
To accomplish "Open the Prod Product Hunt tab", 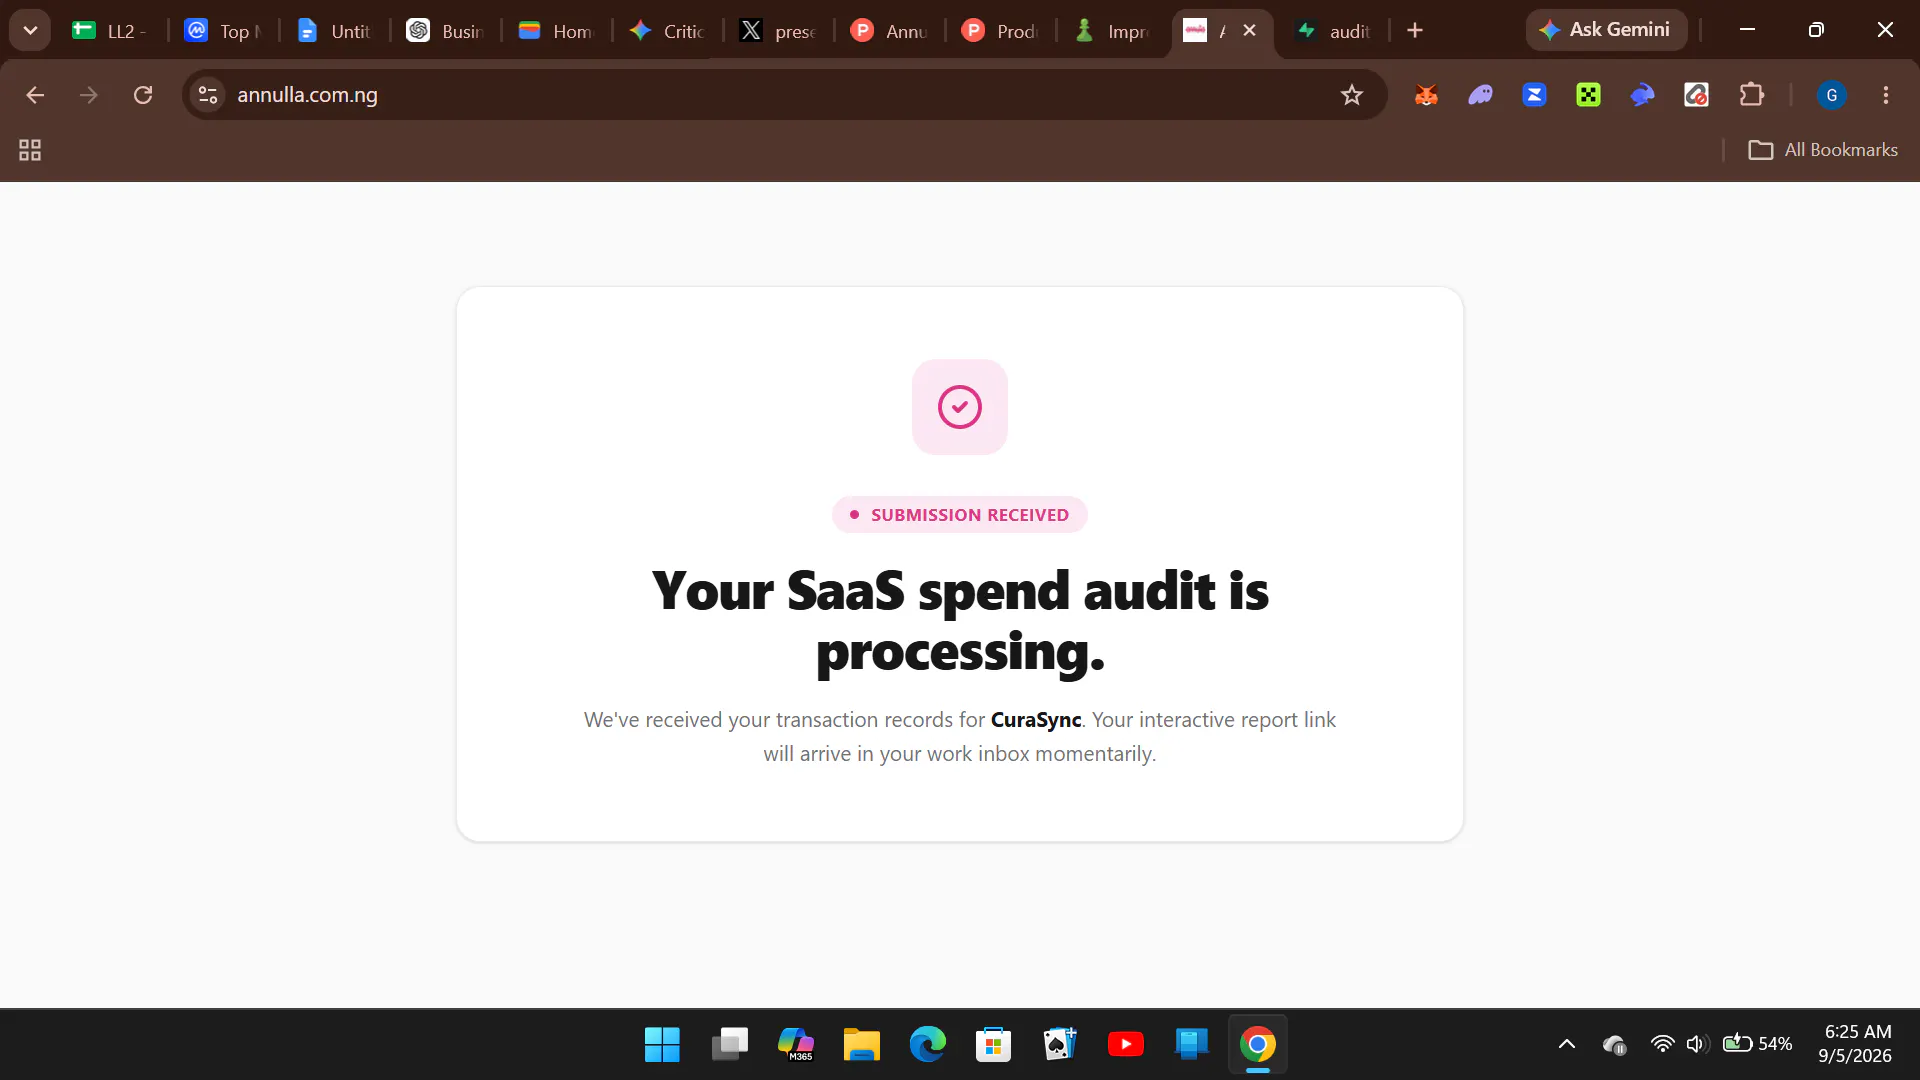I will 1001,31.
